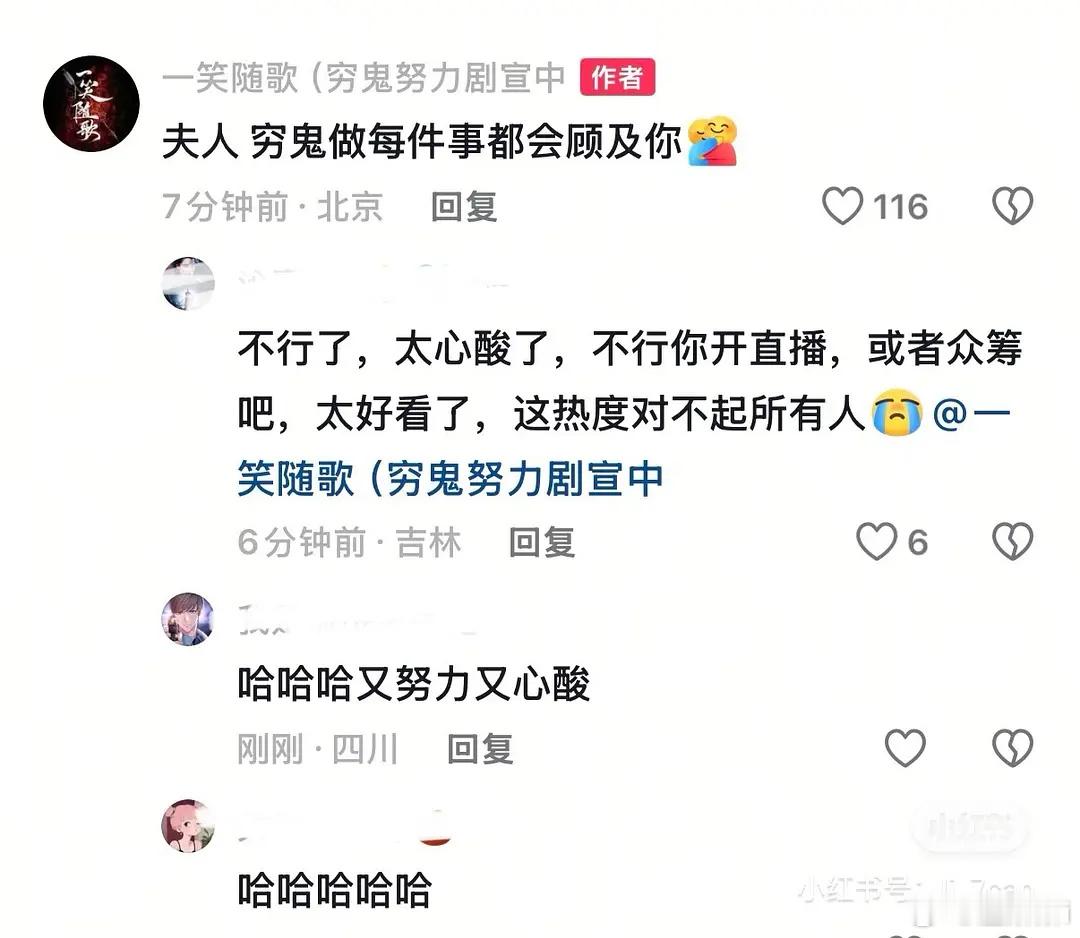Tap the crying emoji in Jilin comment
The width and height of the screenshot is (1080, 938).
click(897, 413)
